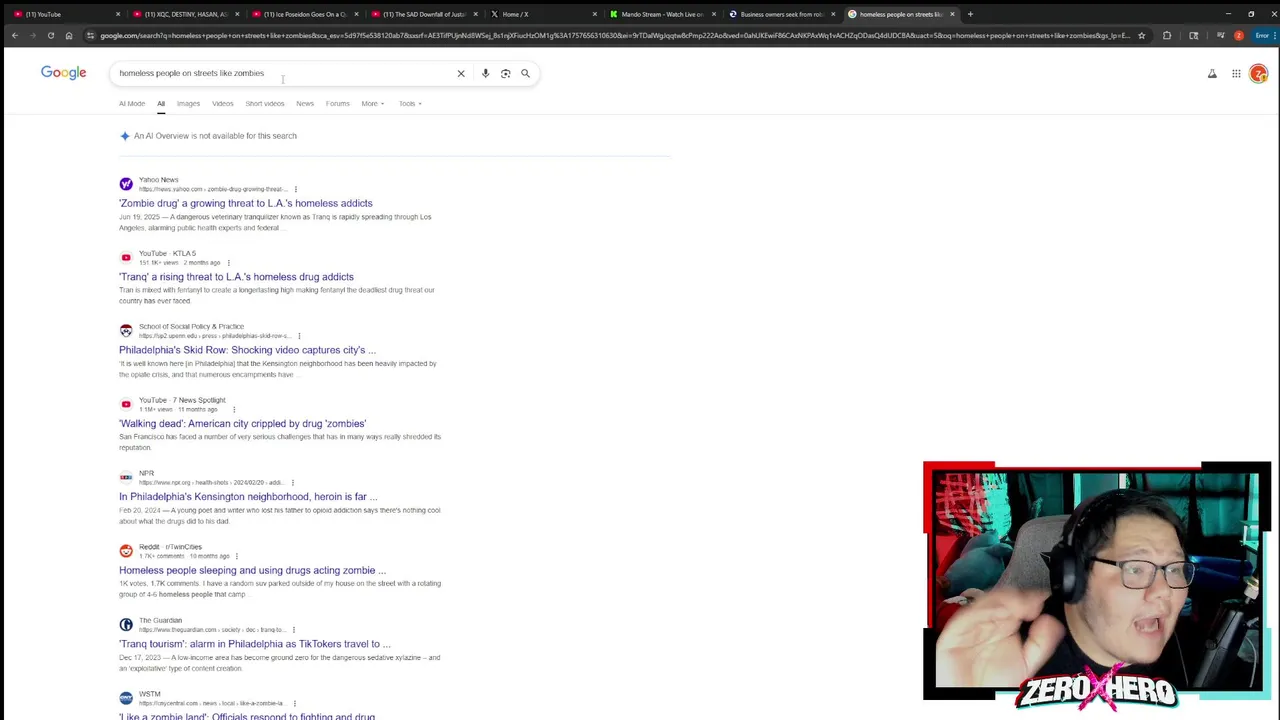Open the Google apps grid icon
This screenshot has width=1280, height=720.
(x=1236, y=73)
